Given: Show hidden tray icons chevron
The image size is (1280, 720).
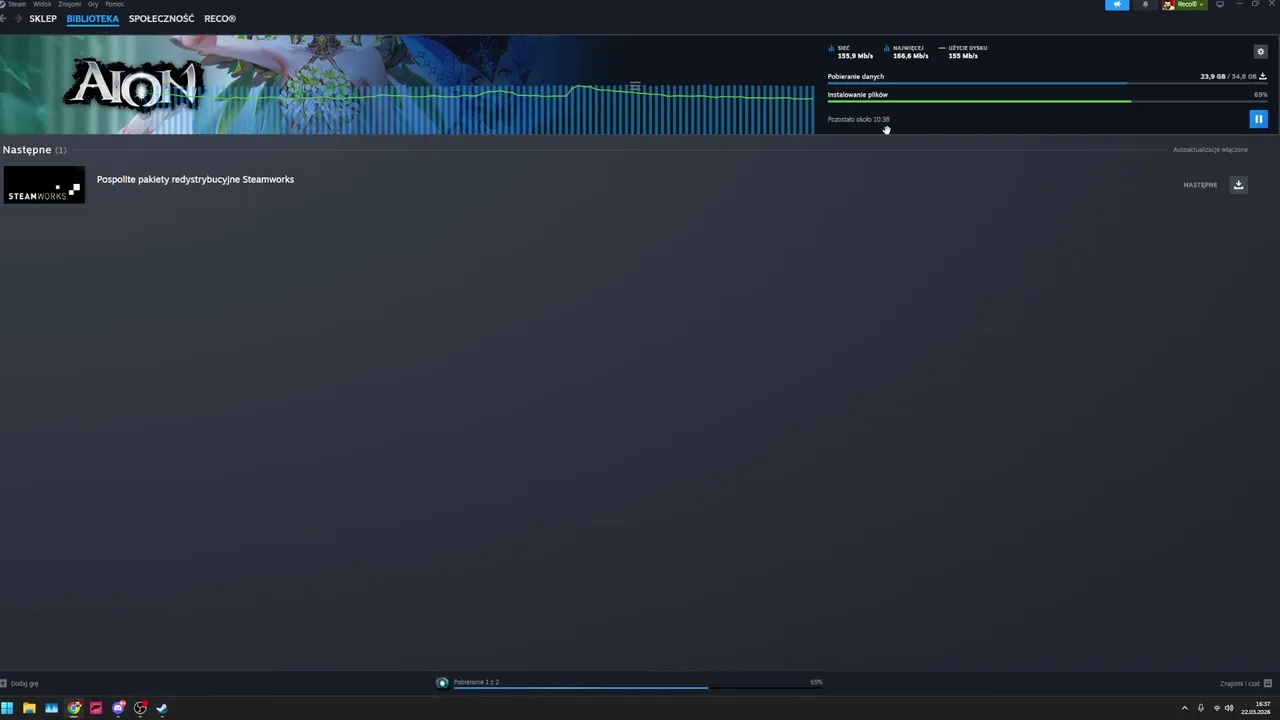Looking at the screenshot, I should (1185, 708).
